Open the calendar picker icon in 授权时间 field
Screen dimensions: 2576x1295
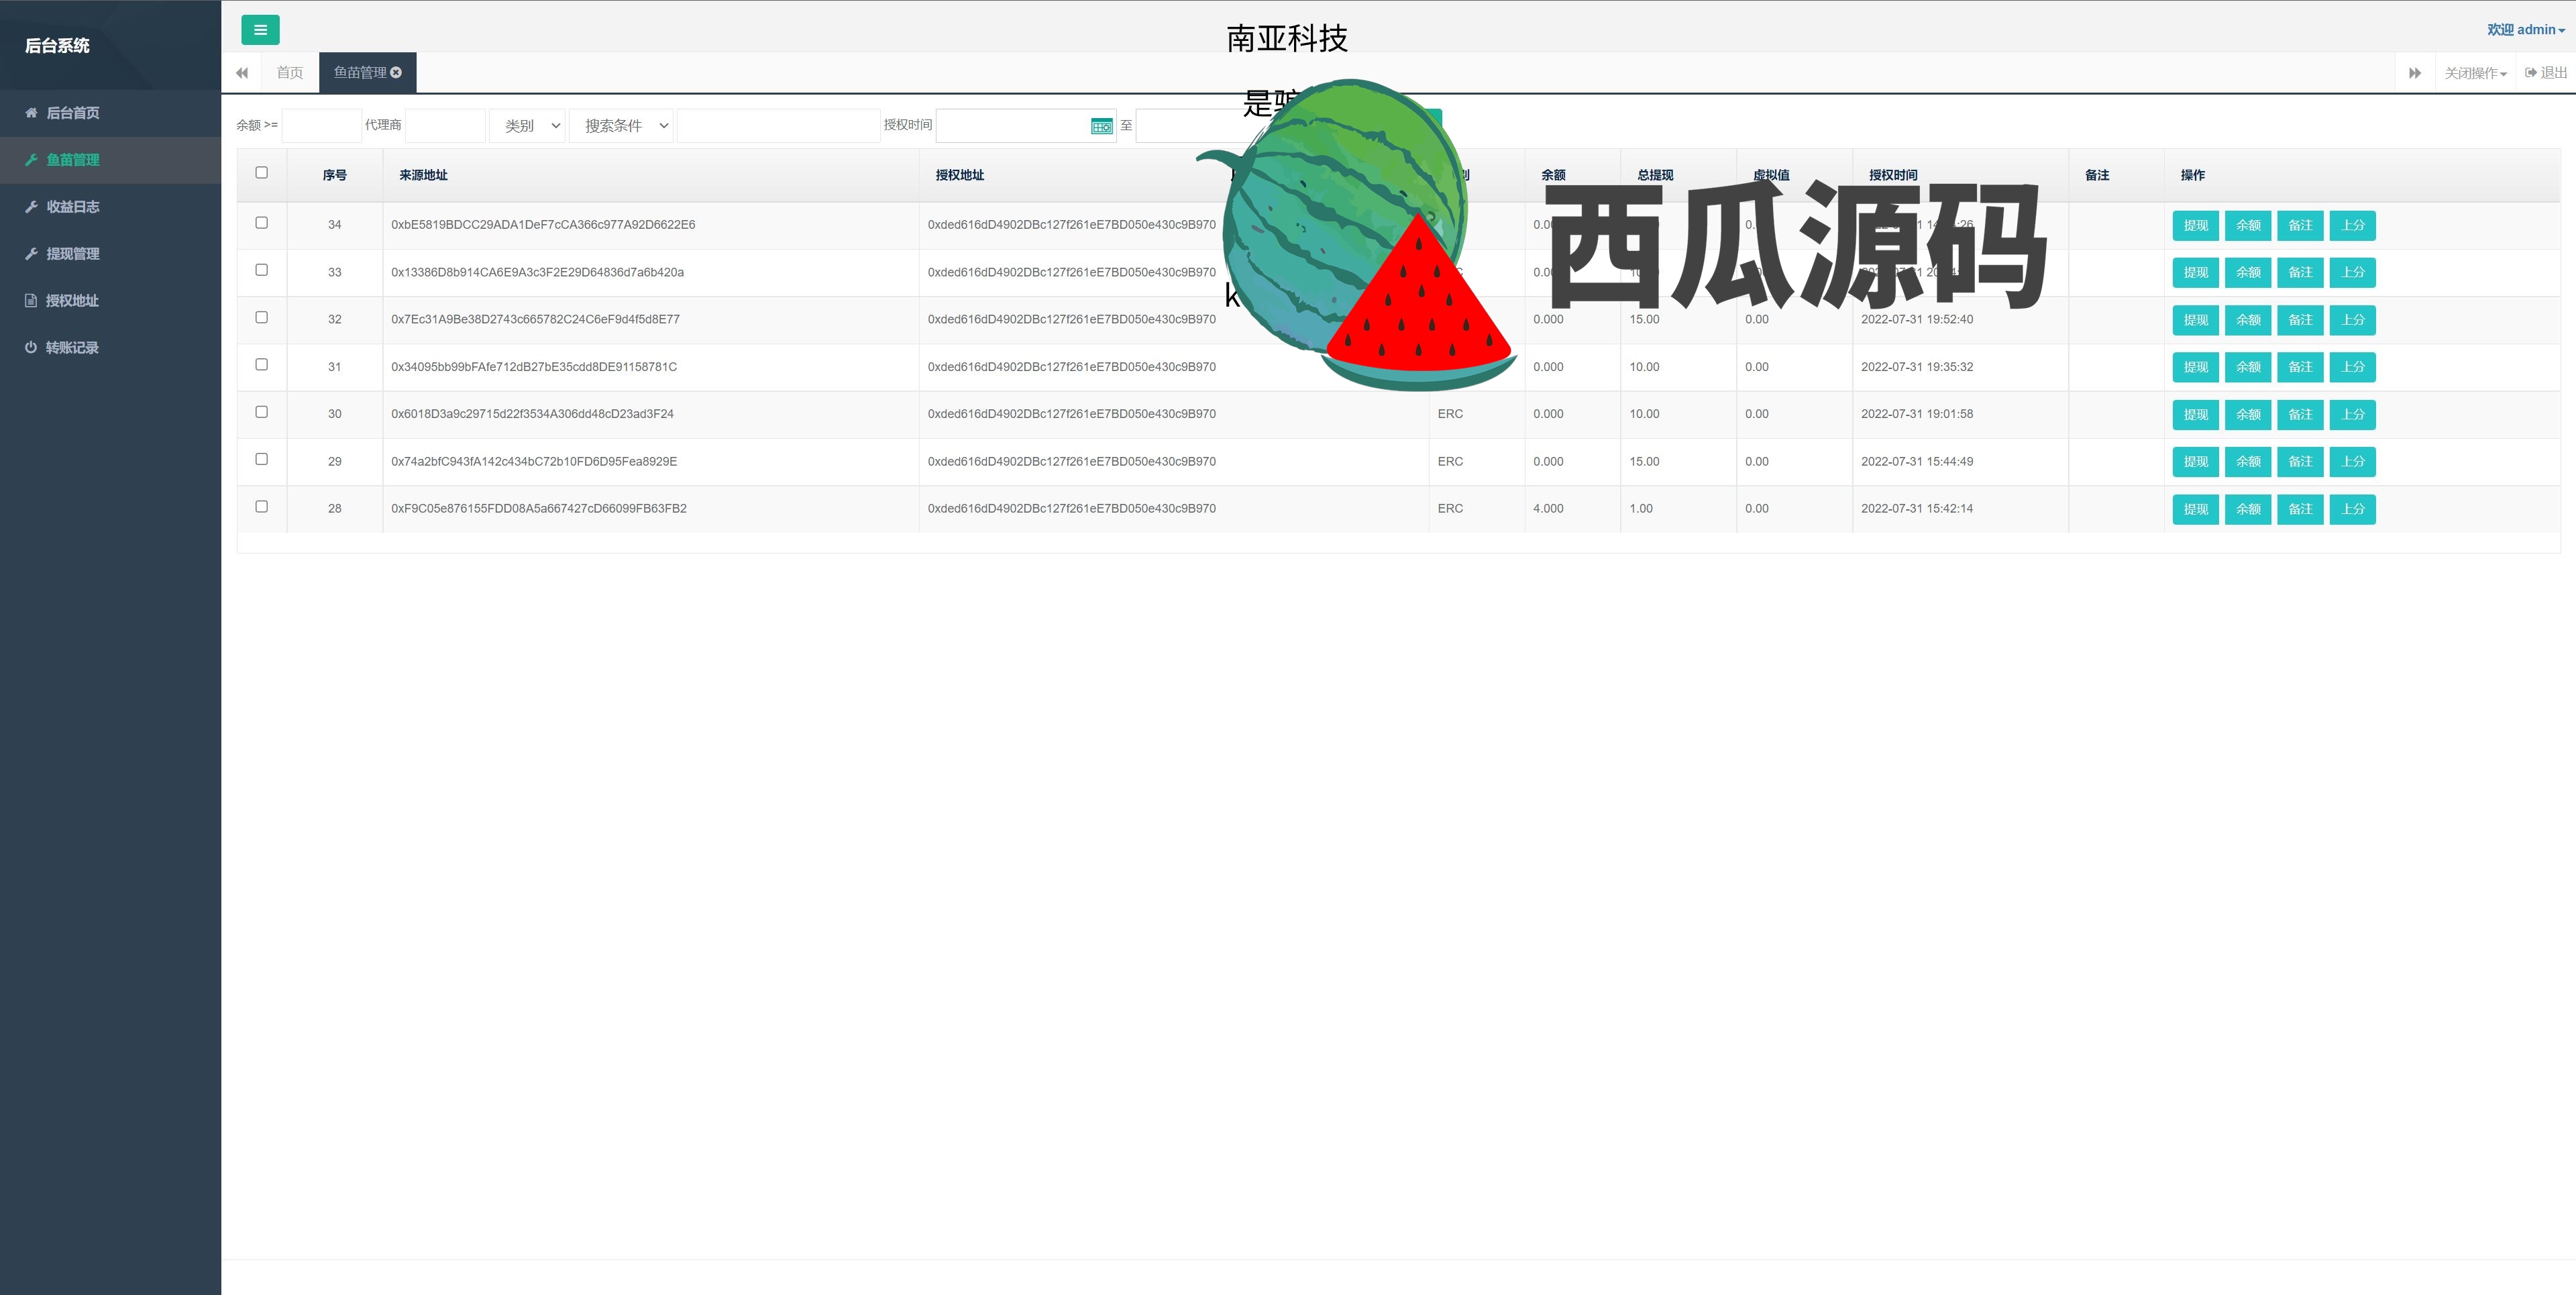[x=1101, y=126]
